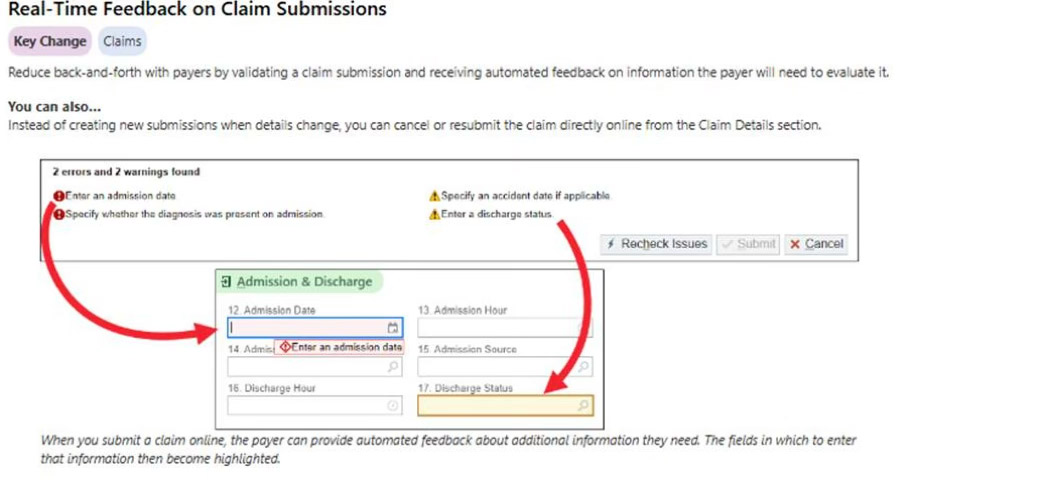Open the lookup magnifier in field 14

click(x=393, y=367)
